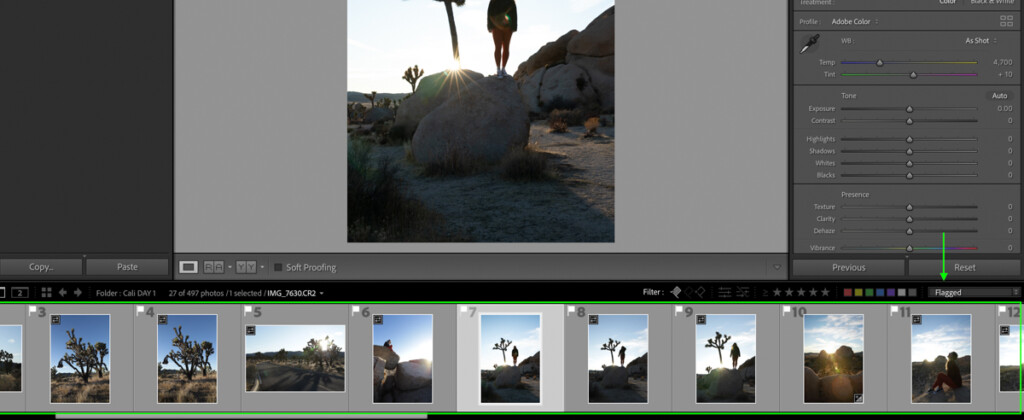Click develop badge on thumbnail 6
Image resolution: width=1024 pixels, height=420 pixels.
[377, 320]
